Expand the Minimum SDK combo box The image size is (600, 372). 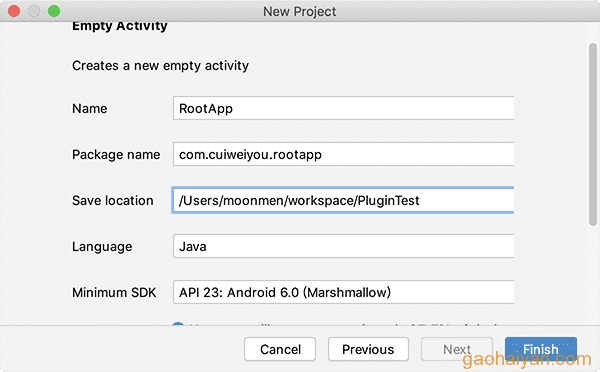click(343, 292)
